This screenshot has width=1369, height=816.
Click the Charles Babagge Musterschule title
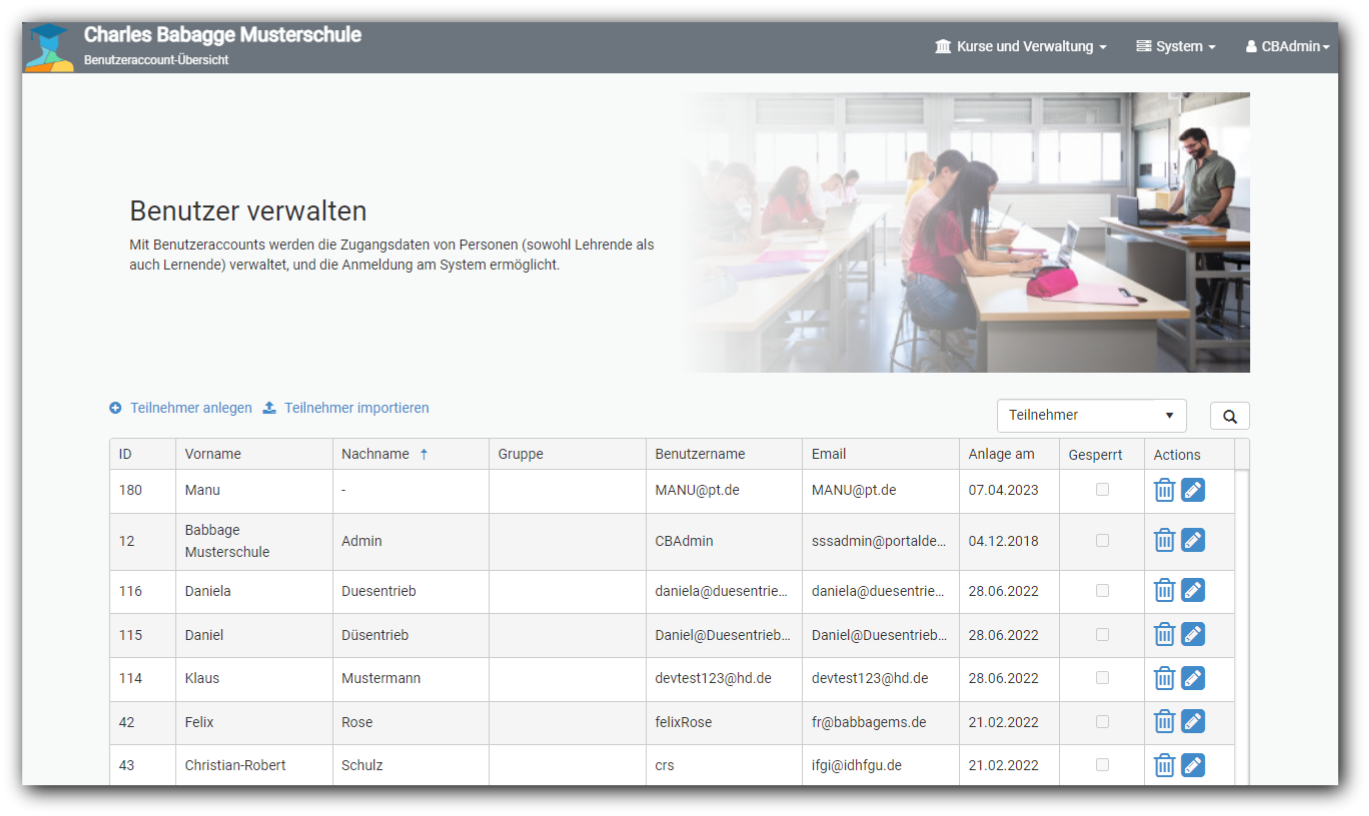pos(222,35)
